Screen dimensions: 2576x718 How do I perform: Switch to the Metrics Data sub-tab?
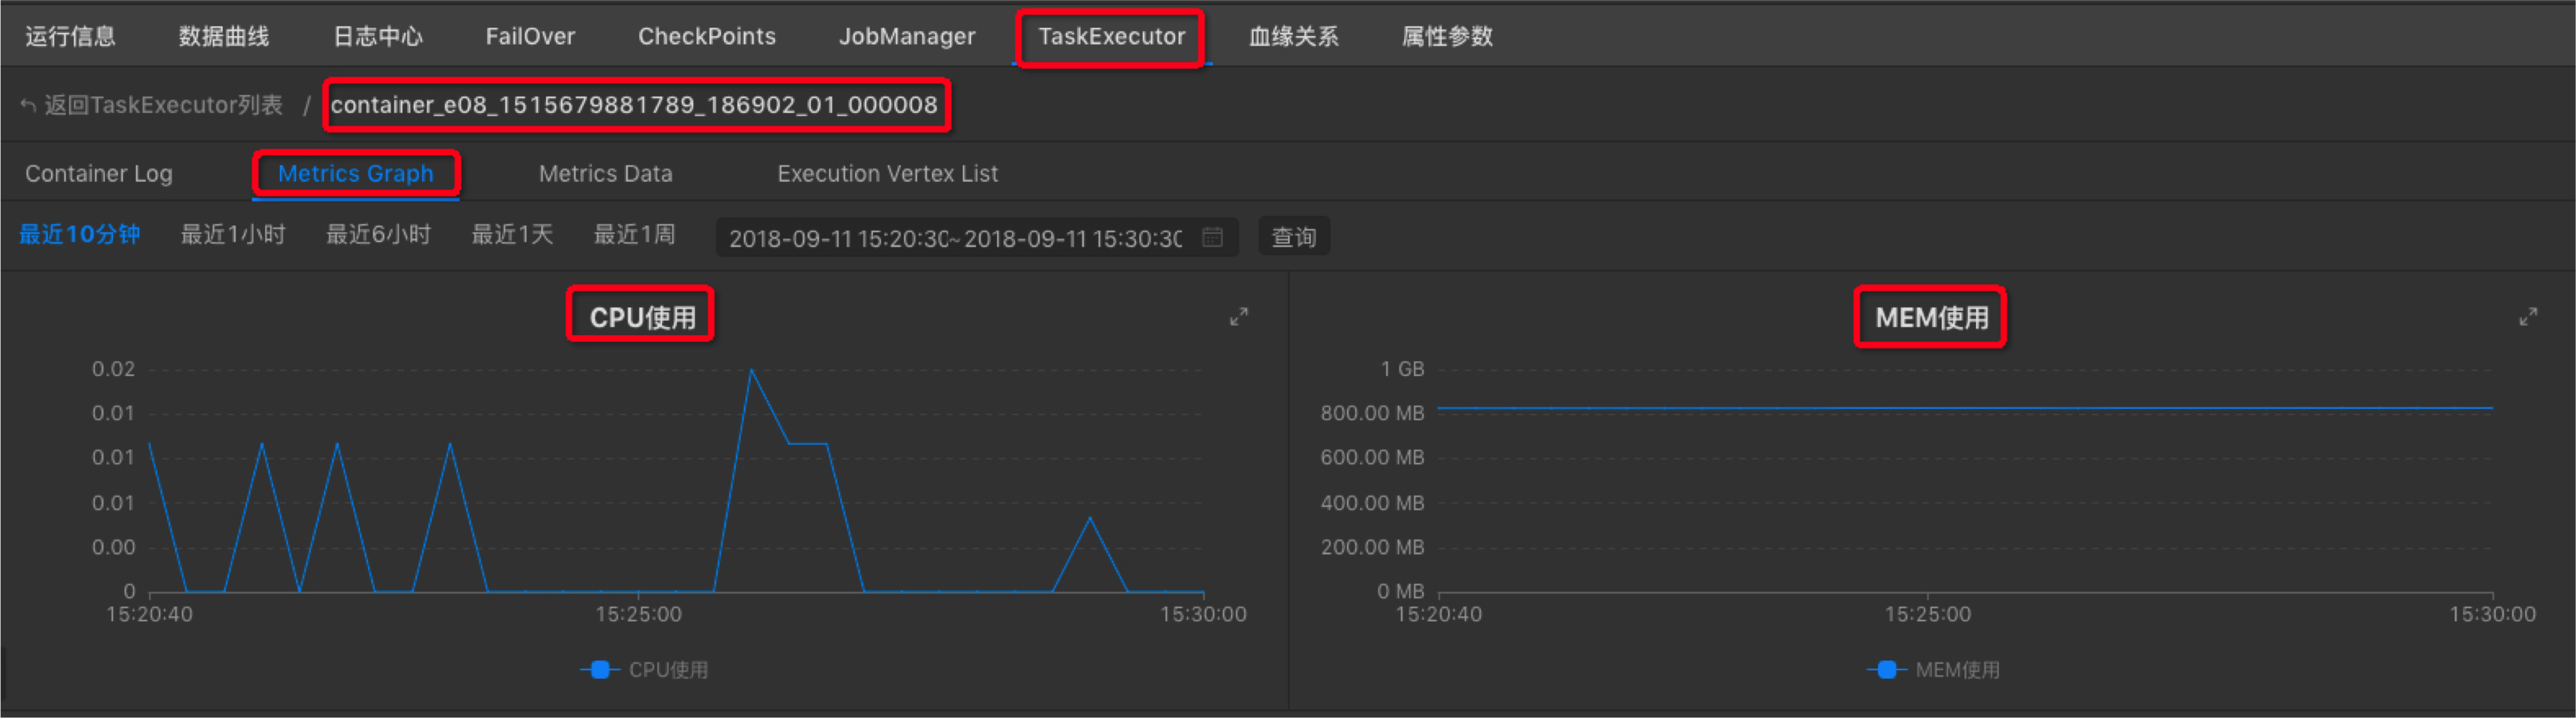(605, 173)
